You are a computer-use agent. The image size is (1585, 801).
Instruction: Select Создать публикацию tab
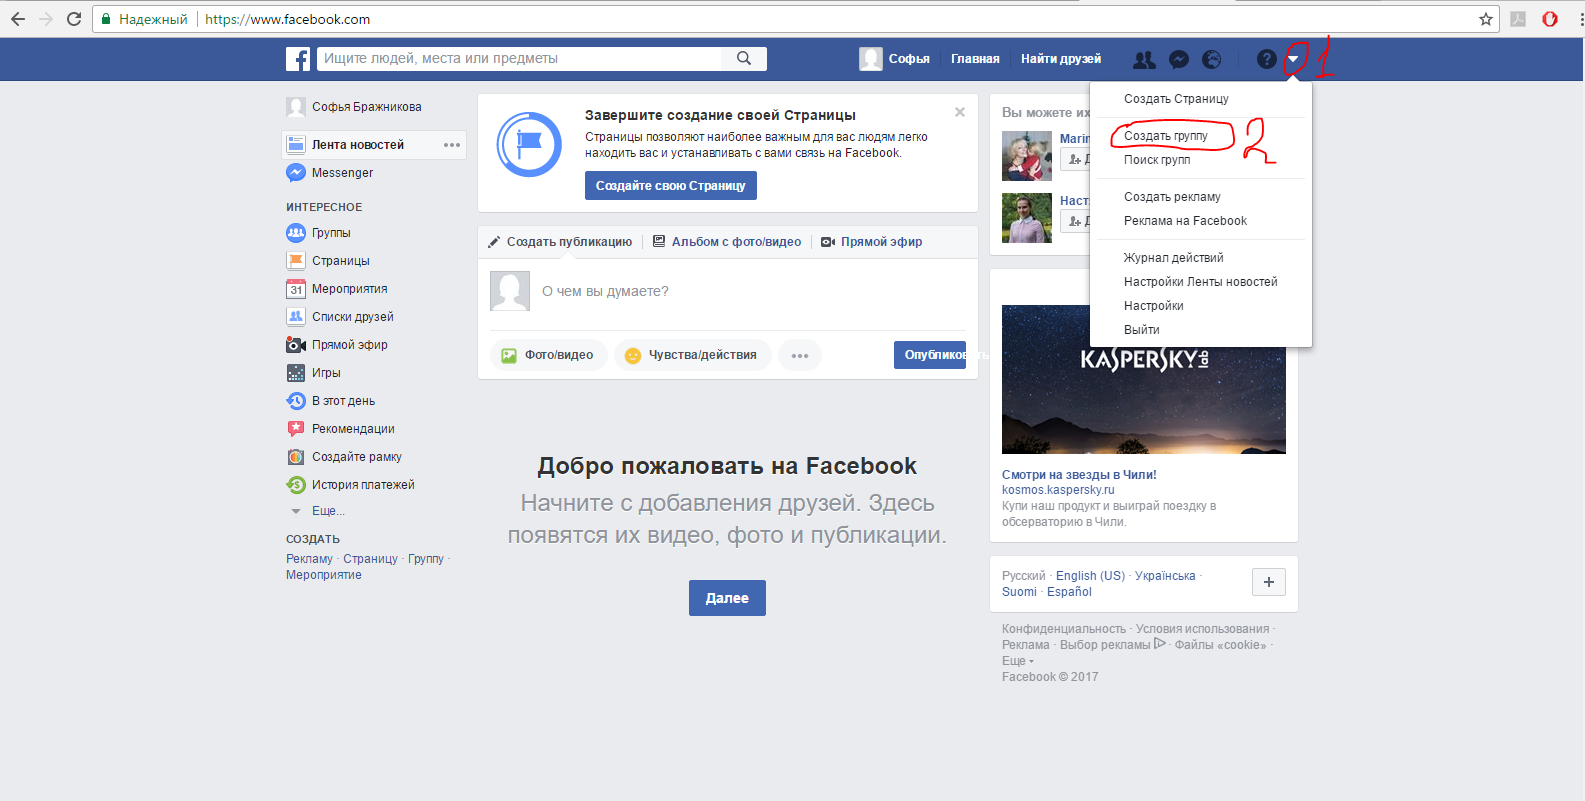tap(560, 242)
